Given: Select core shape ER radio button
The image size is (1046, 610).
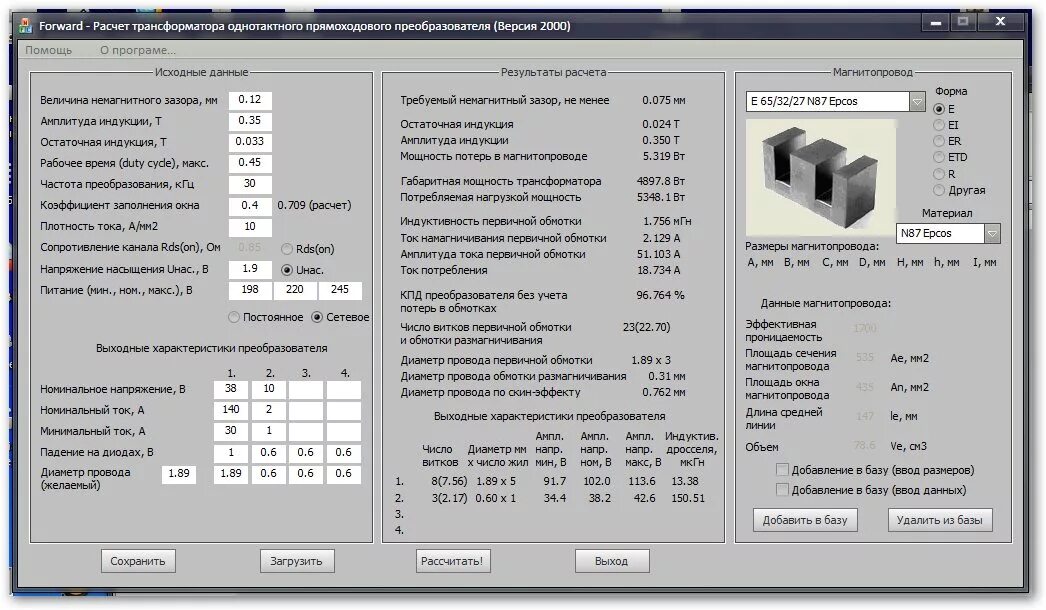Looking at the screenshot, I should (x=939, y=141).
